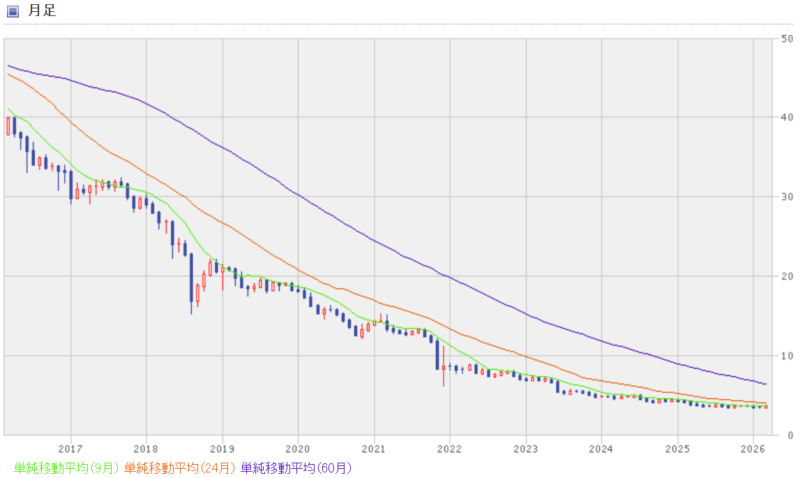Image resolution: width=800 pixels, height=478 pixels.
Task: Pick the 2022 year axis label
Action: click(x=449, y=448)
